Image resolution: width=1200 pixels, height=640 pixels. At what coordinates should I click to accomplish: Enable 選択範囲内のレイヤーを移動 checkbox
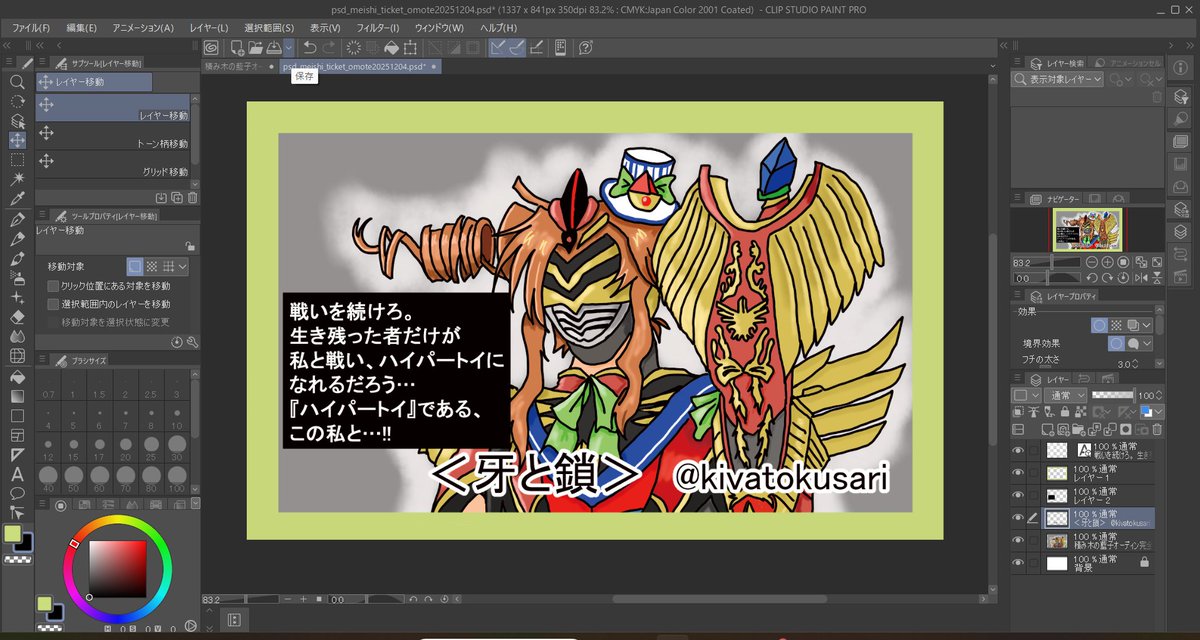click(x=53, y=304)
